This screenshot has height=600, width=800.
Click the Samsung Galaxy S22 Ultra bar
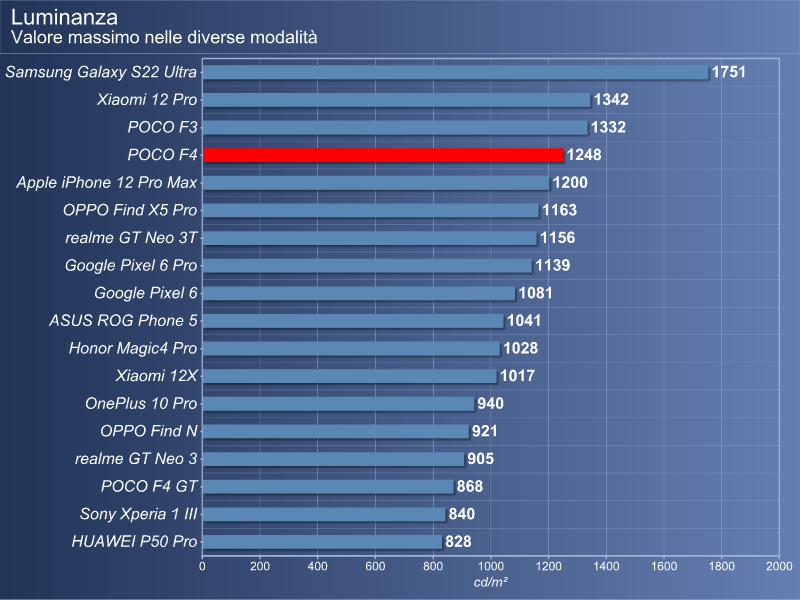tap(456, 72)
